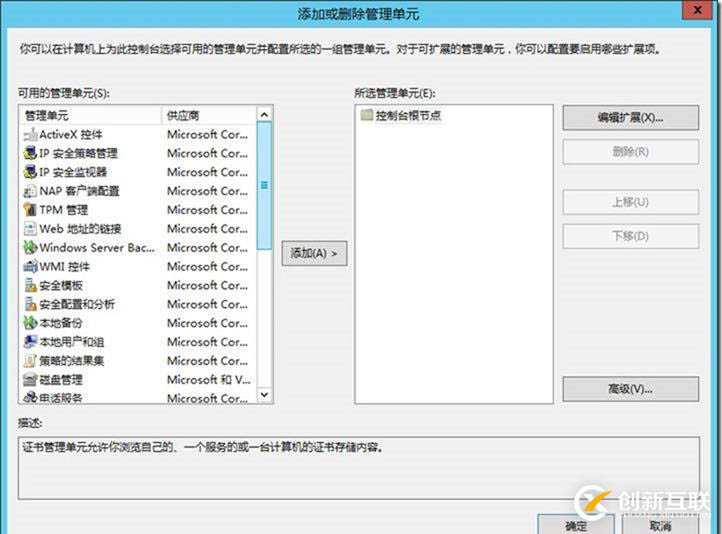The width and height of the screenshot is (722, 534).
Task: Select the 磁盘管理 disk icon
Action: (x=30, y=380)
